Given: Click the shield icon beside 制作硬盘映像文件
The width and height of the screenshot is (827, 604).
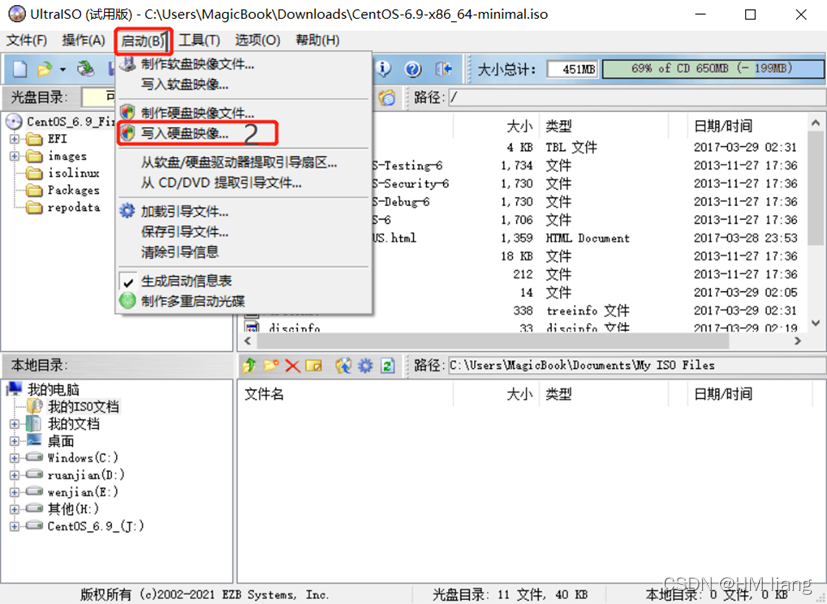Looking at the screenshot, I should tap(127, 112).
